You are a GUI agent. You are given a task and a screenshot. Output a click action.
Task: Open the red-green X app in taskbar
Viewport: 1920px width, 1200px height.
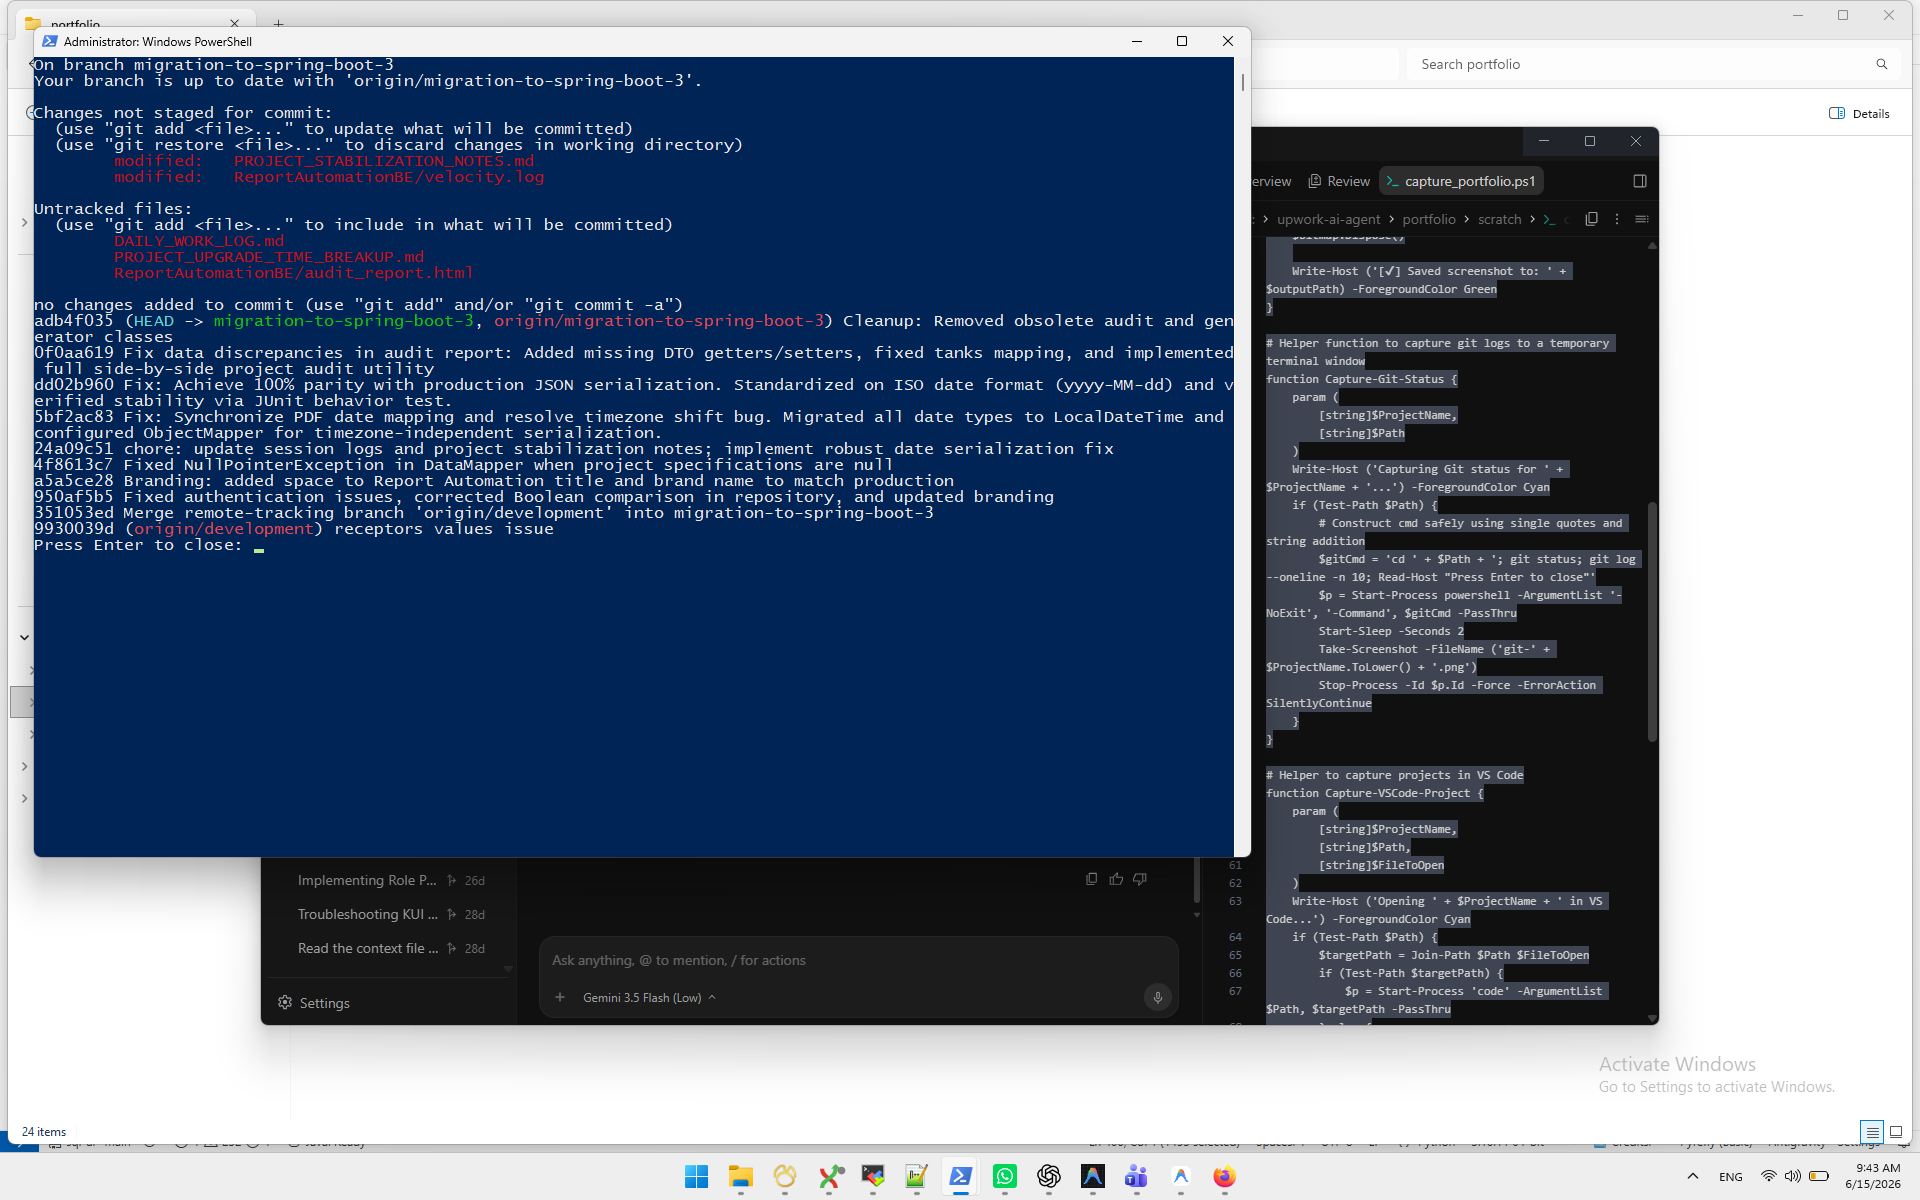(829, 1177)
